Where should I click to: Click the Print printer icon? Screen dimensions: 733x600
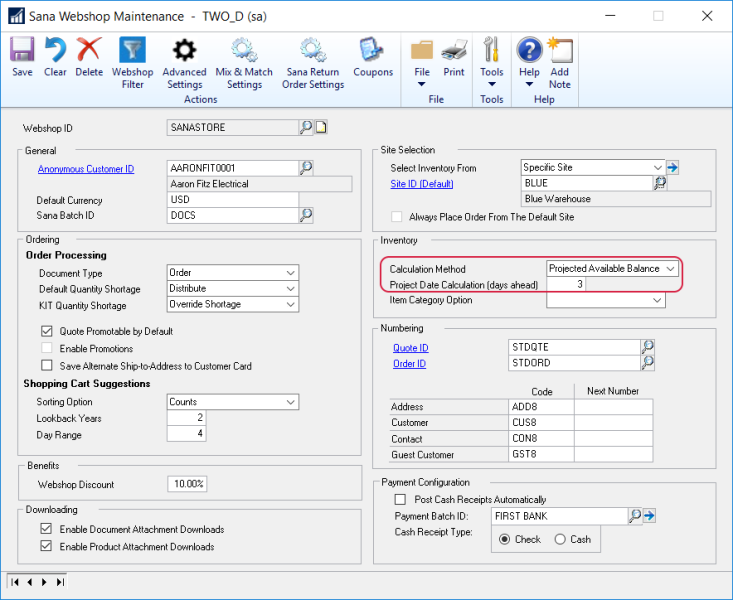point(454,50)
